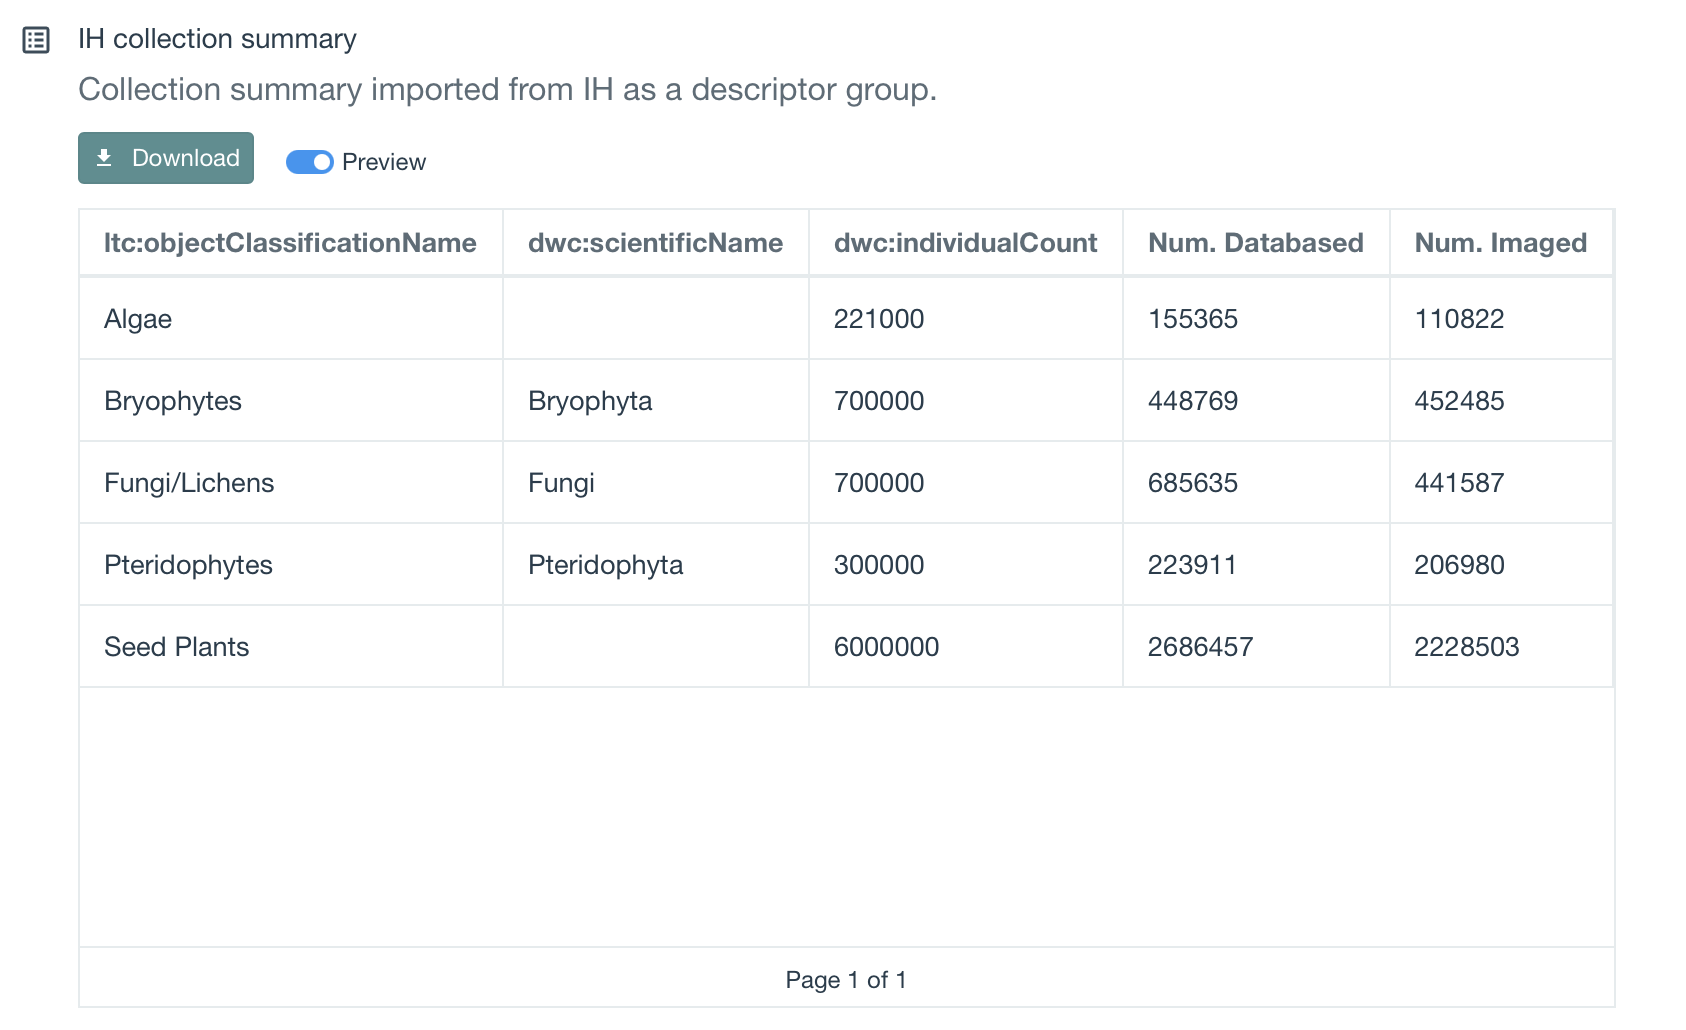Click the Pteridophytes classification cell
Image resolution: width=1686 pixels, height=1030 pixels.
click(188, 565)
